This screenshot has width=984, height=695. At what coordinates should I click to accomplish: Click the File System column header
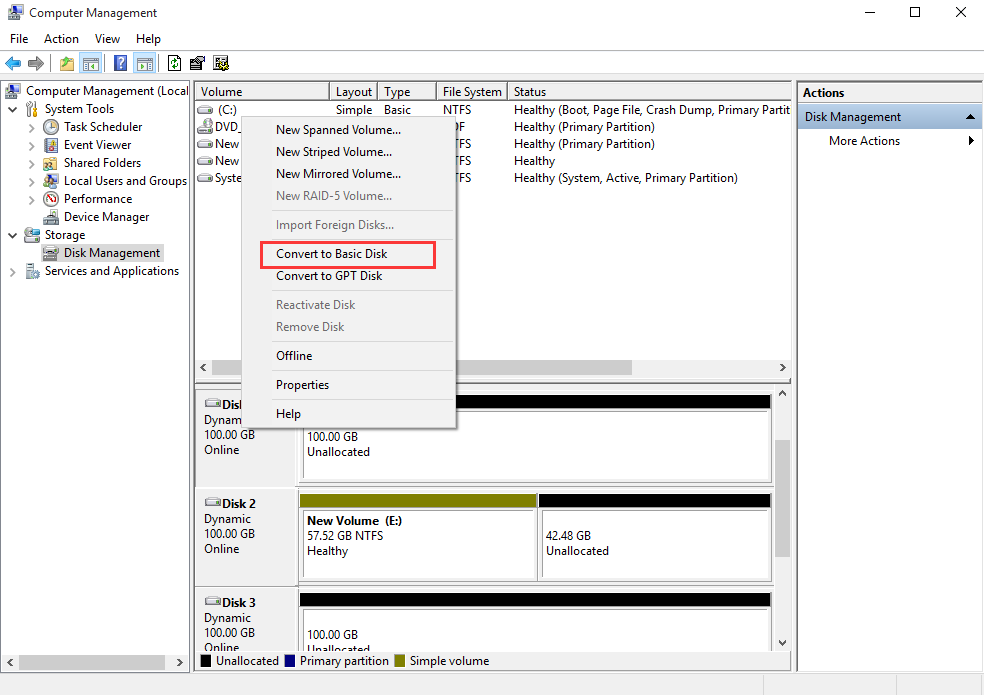tap(472, 92)
